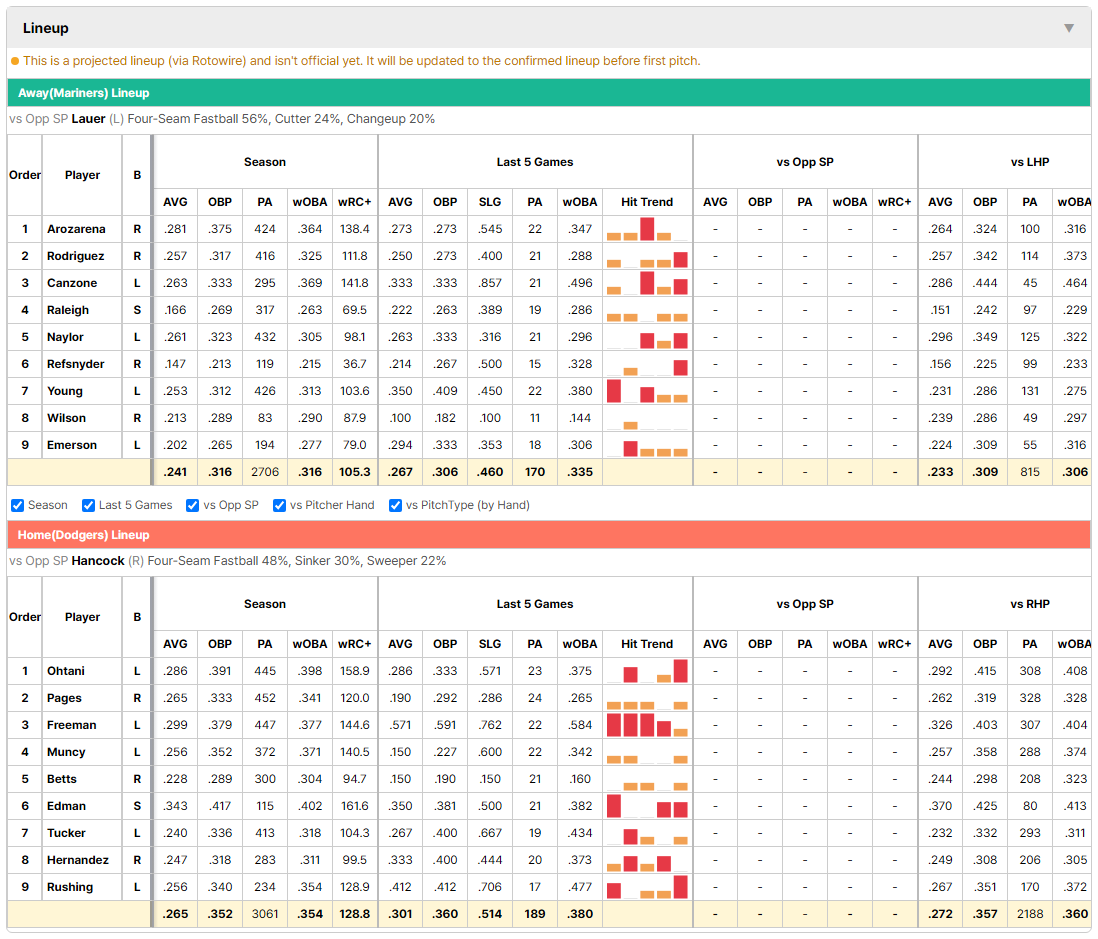1098x939 pixels.
Task: Toggle vs Pitcher Hand checkbox
Action: coord(279,506)
